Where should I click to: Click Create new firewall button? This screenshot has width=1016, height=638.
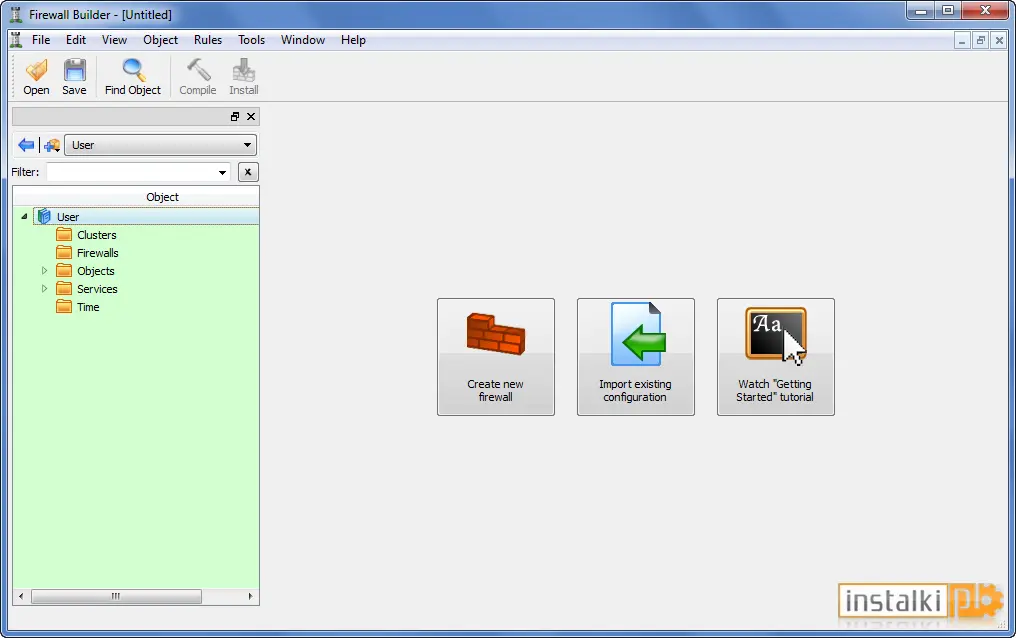point(496,357)
